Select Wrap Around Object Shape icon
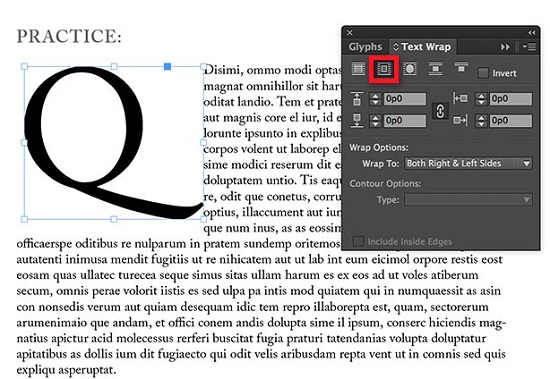The width and height of the screenshot is (550, 379). point(409,68)
